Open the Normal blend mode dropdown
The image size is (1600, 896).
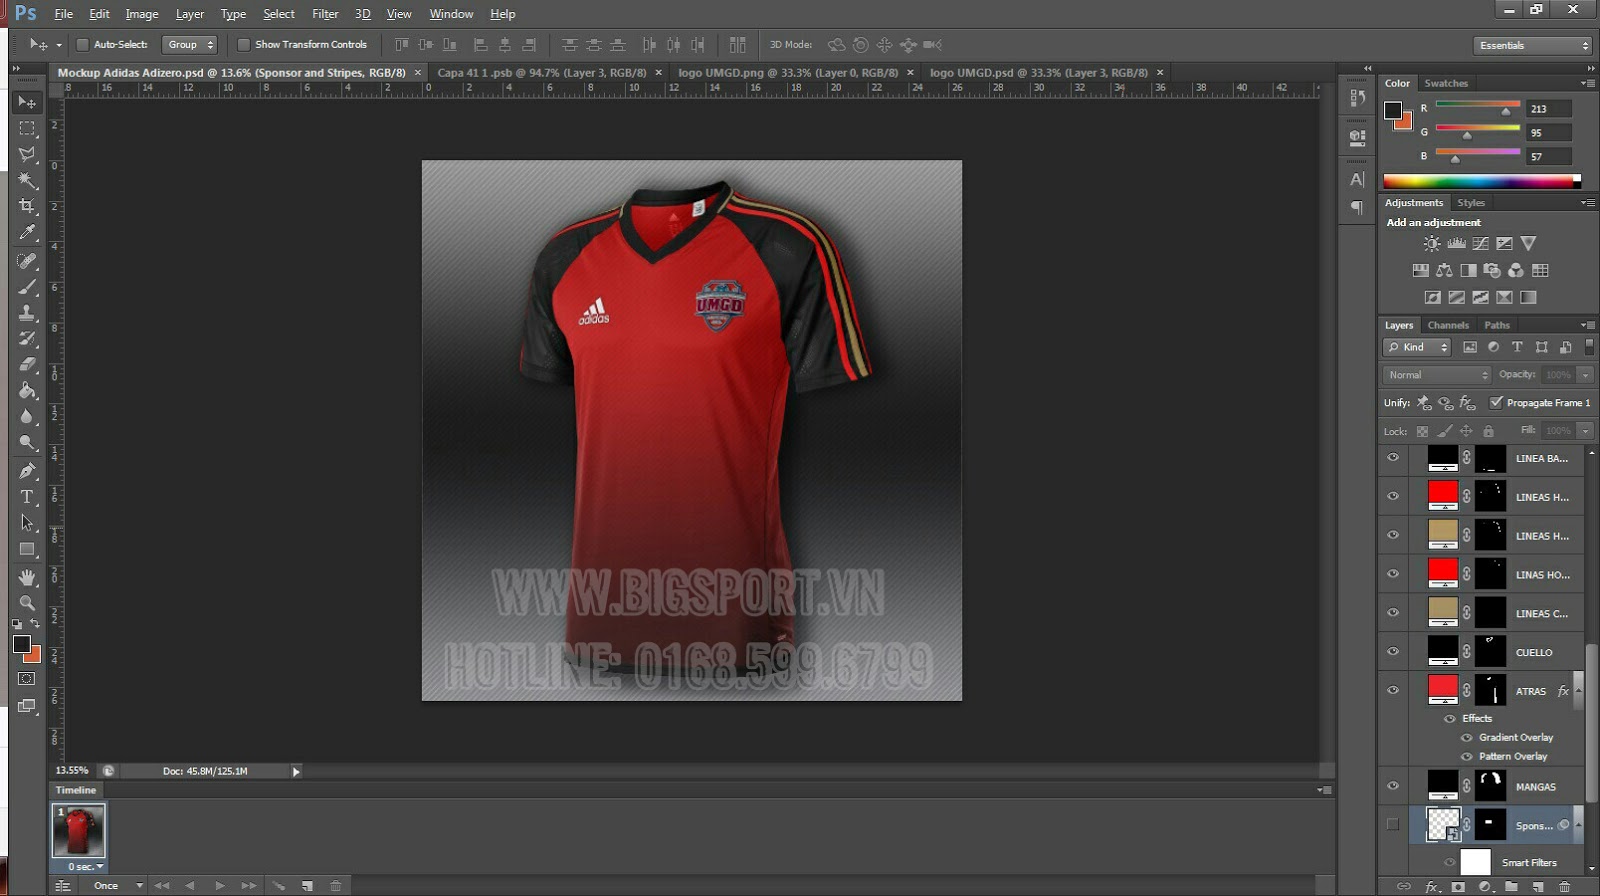1437,375
